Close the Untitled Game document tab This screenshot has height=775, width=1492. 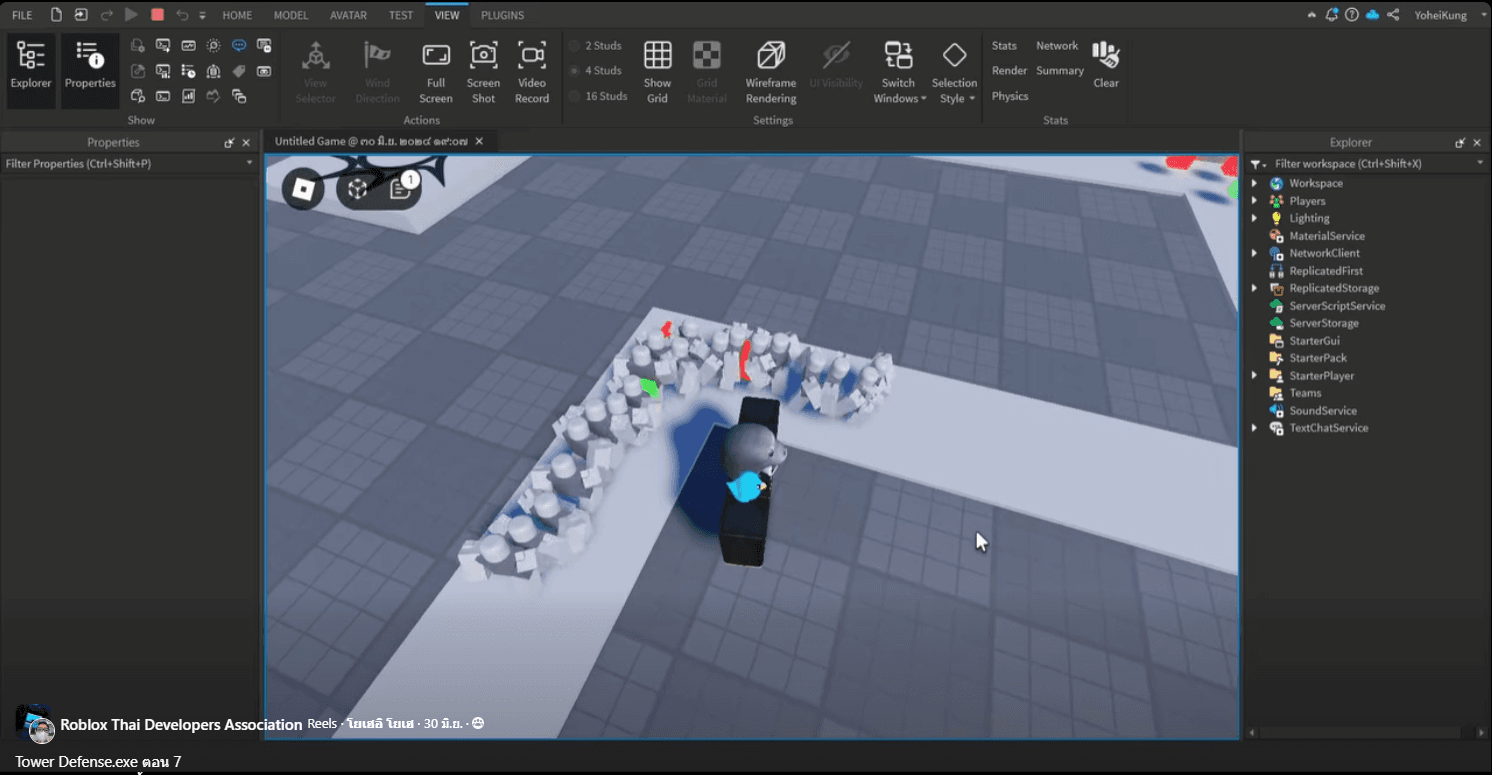tap(479, 142)
